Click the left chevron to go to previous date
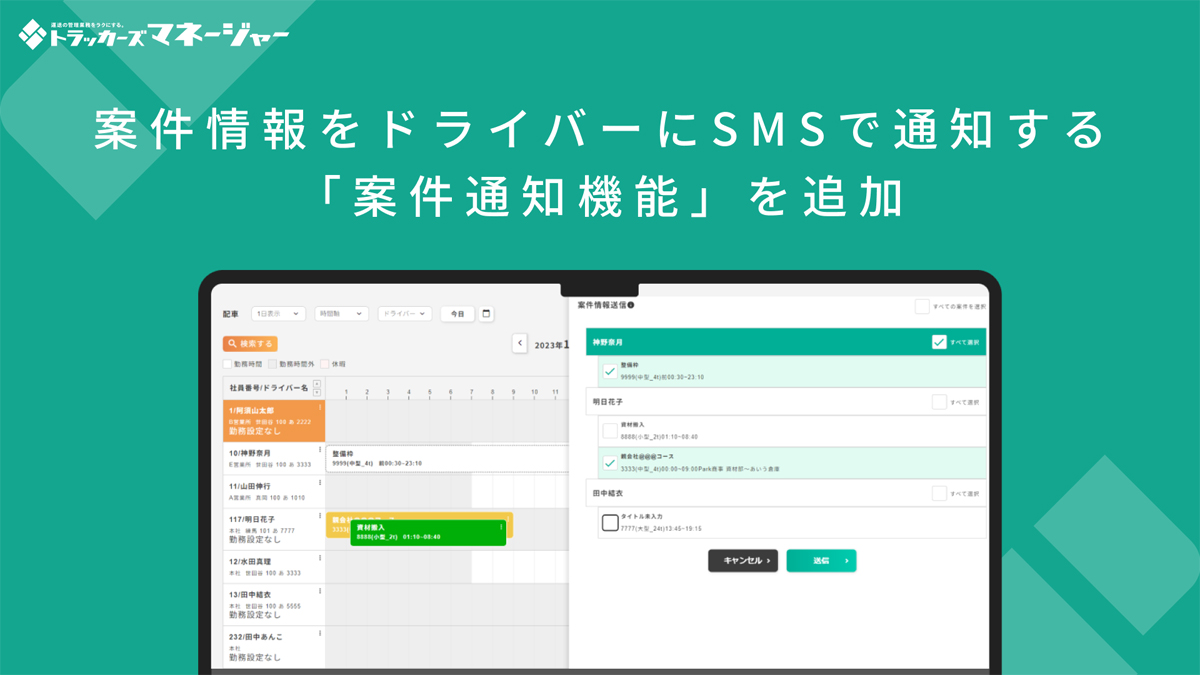The width and height of the screenshot is (1200, 675). pyautogui.click(x=519, y=342)
